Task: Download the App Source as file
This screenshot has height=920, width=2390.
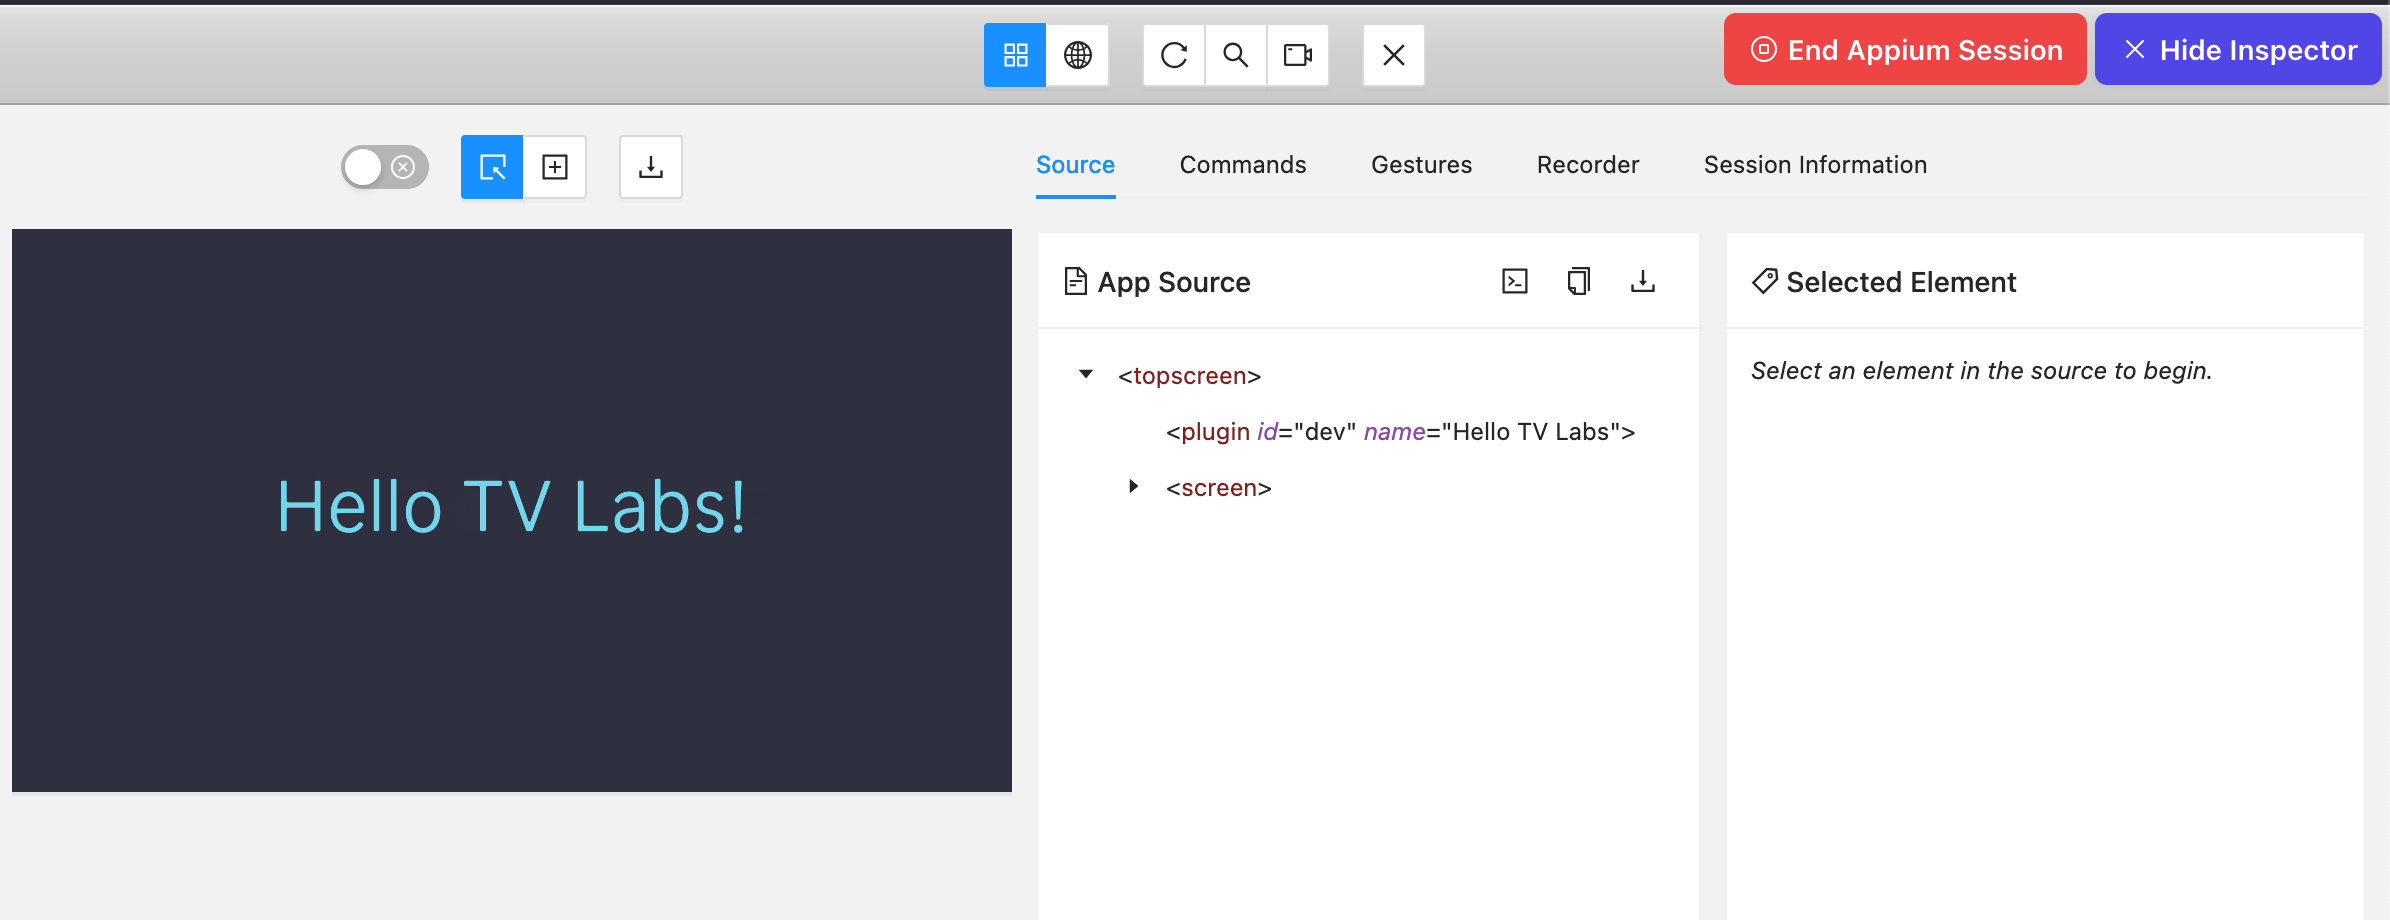Action: pyautogui.click(x=1643, y=282)
